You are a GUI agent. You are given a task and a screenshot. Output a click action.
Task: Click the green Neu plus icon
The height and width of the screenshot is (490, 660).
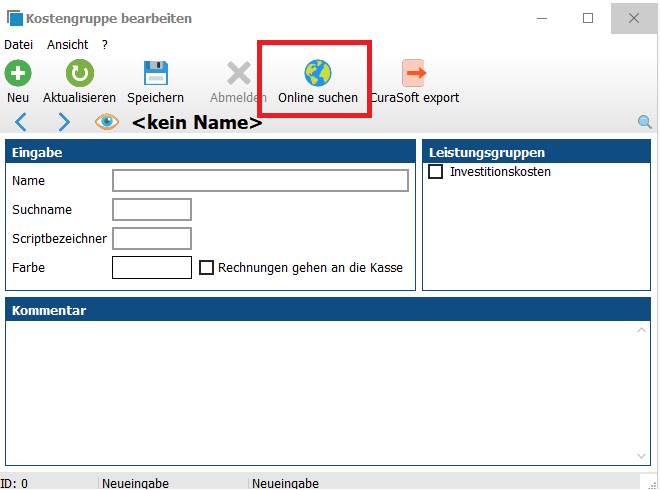(x=18, y=73)
